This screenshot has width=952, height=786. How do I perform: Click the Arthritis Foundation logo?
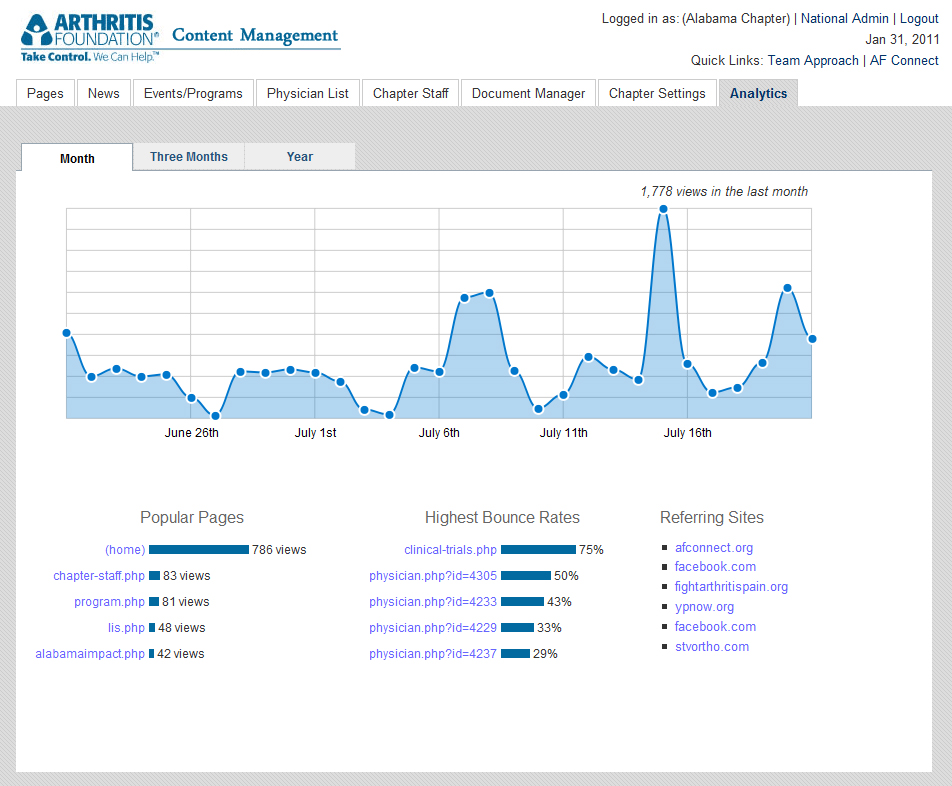90,38
